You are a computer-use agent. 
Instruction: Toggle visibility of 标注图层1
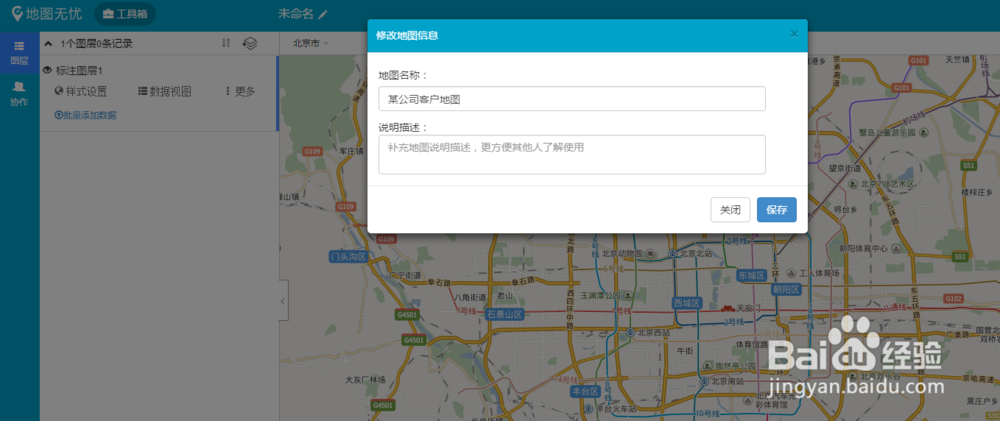(47, 70)
